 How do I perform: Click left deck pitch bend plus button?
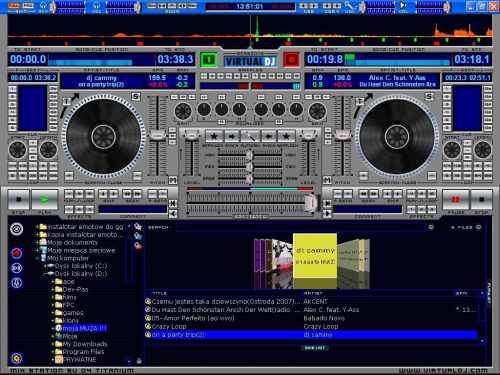click(163, 194)
